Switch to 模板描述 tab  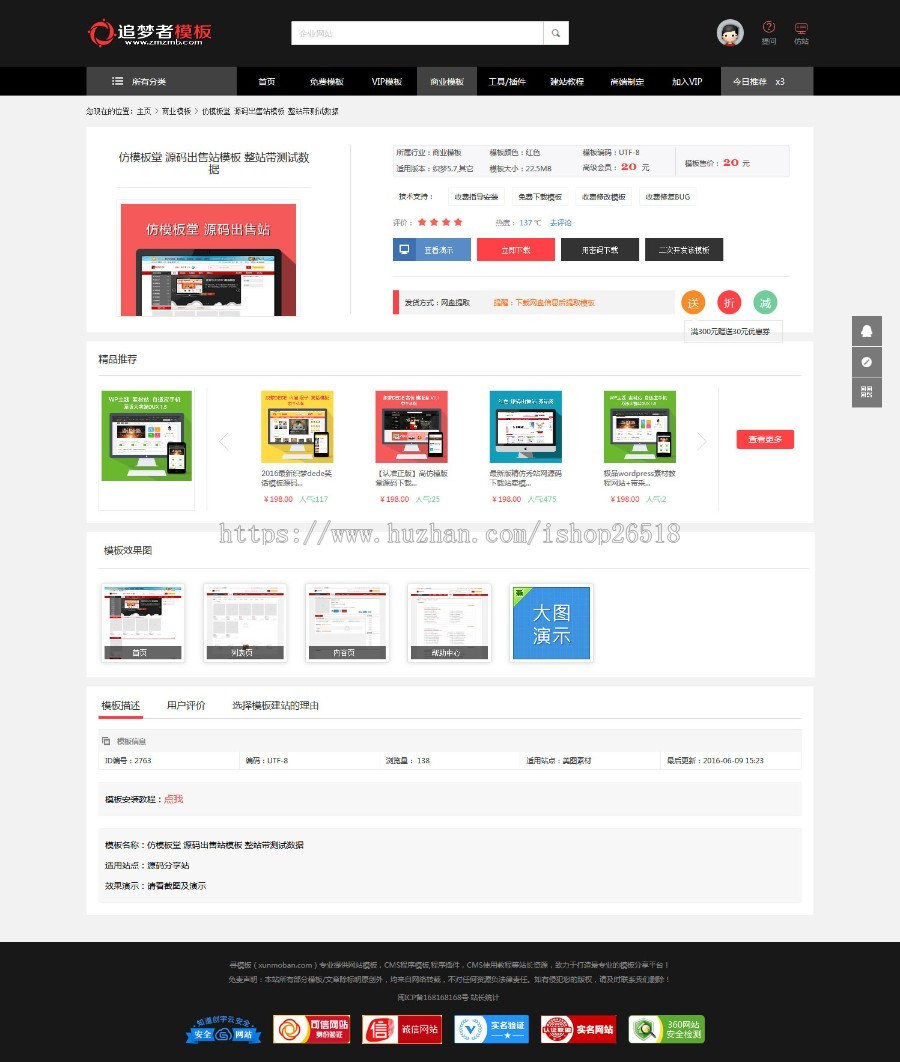(x=121, y=706)
